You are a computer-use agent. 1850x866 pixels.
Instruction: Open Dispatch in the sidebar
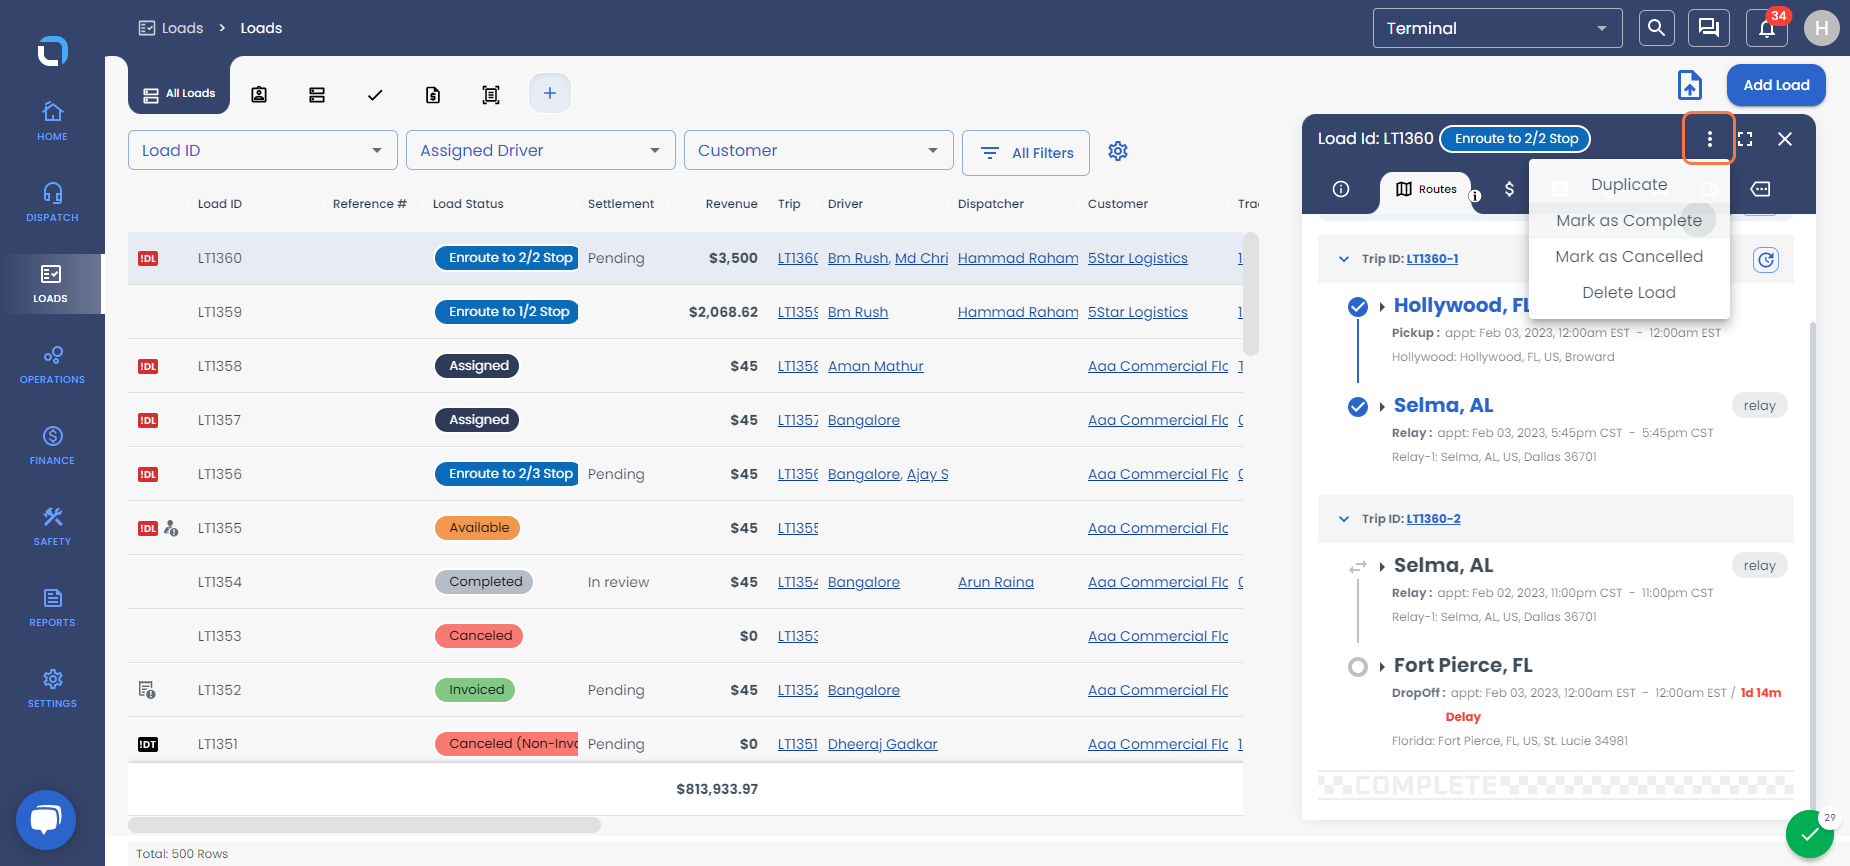click(x=52, y=202)
